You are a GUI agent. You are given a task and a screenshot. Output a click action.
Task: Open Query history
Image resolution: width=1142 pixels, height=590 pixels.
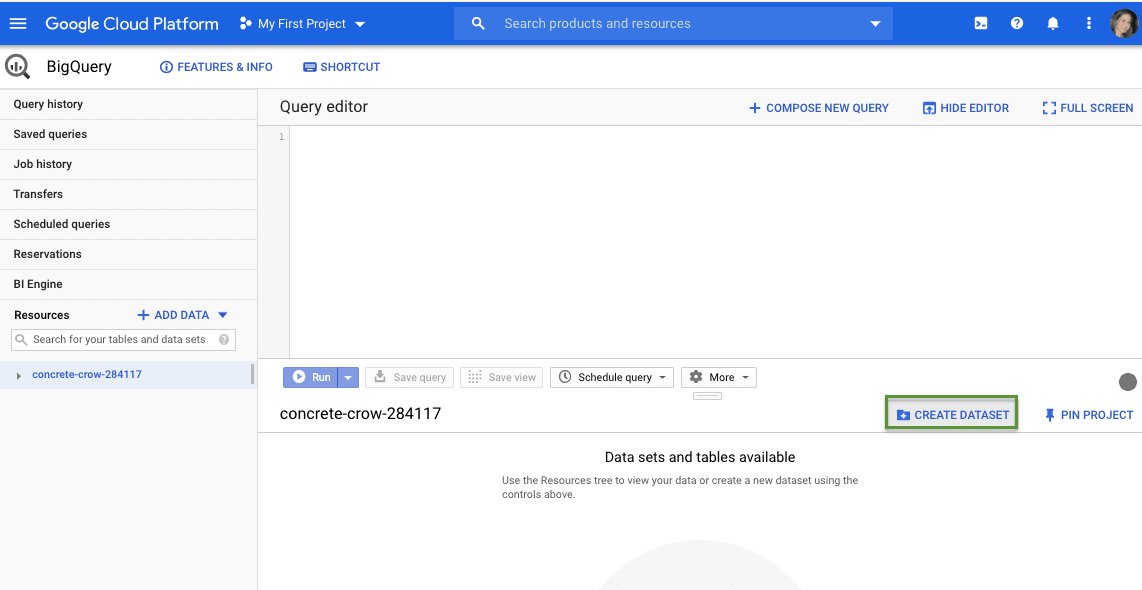point(128,104)
